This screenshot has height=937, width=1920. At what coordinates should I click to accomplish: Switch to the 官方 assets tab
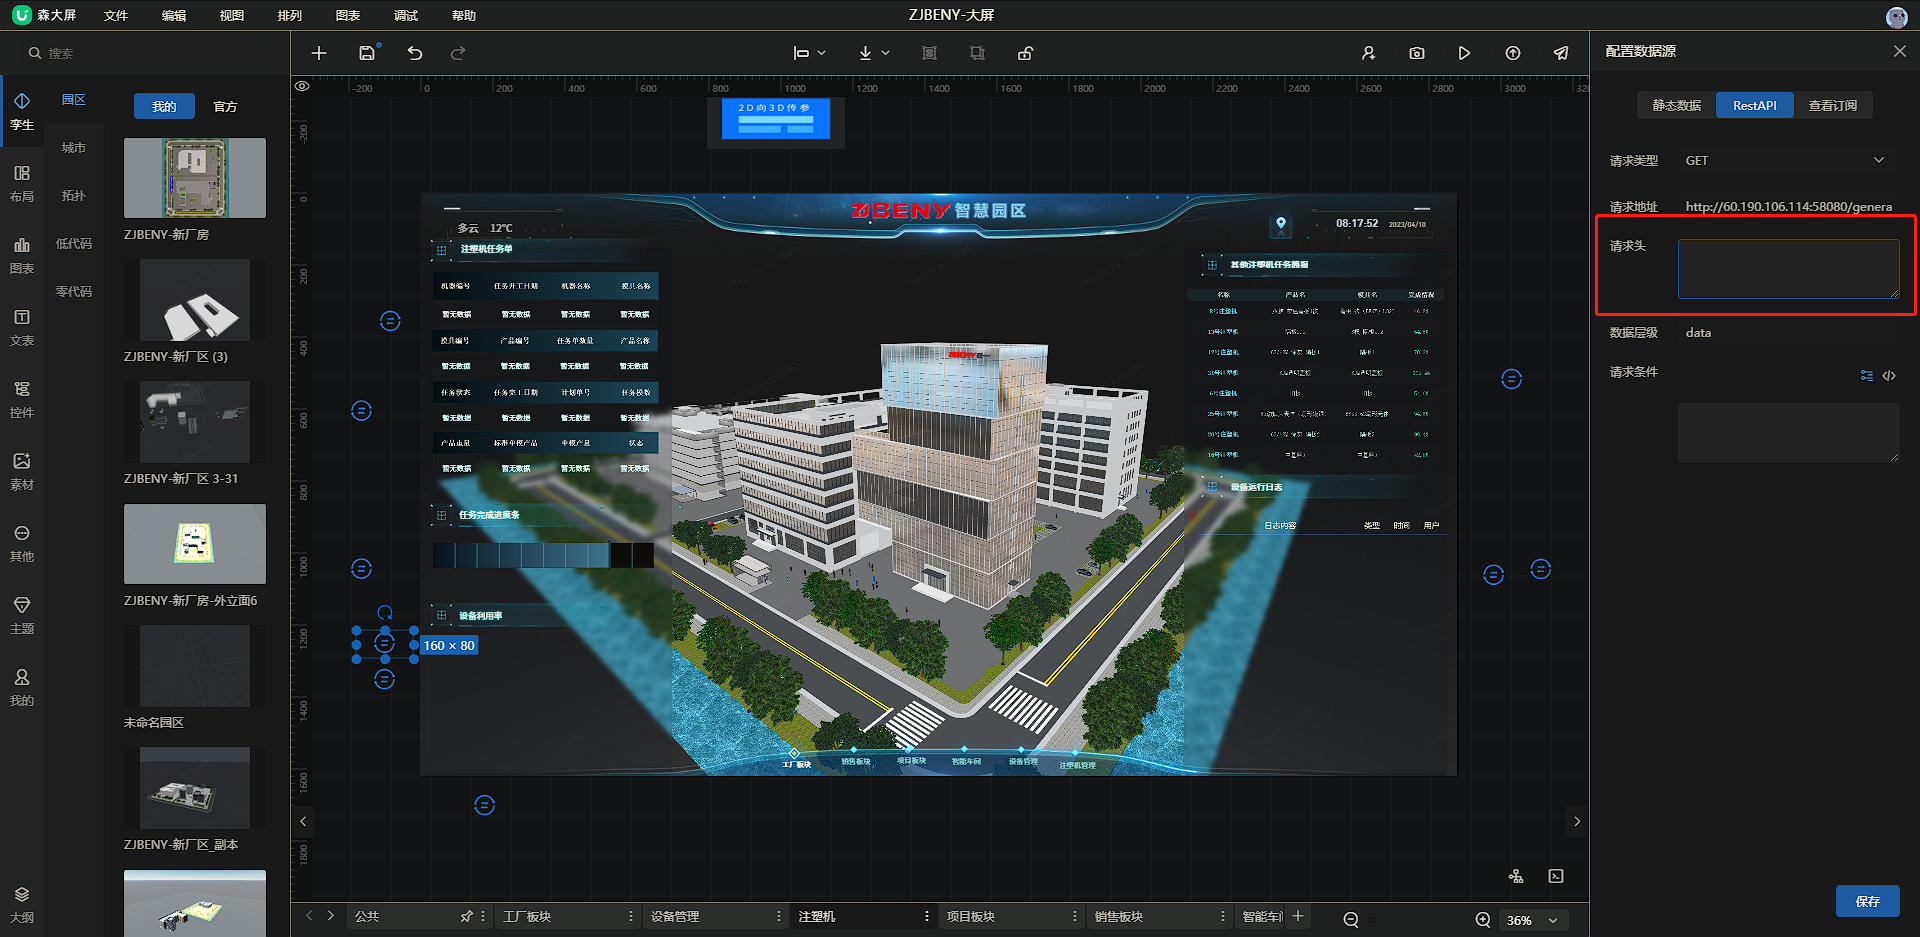(225, 106)
